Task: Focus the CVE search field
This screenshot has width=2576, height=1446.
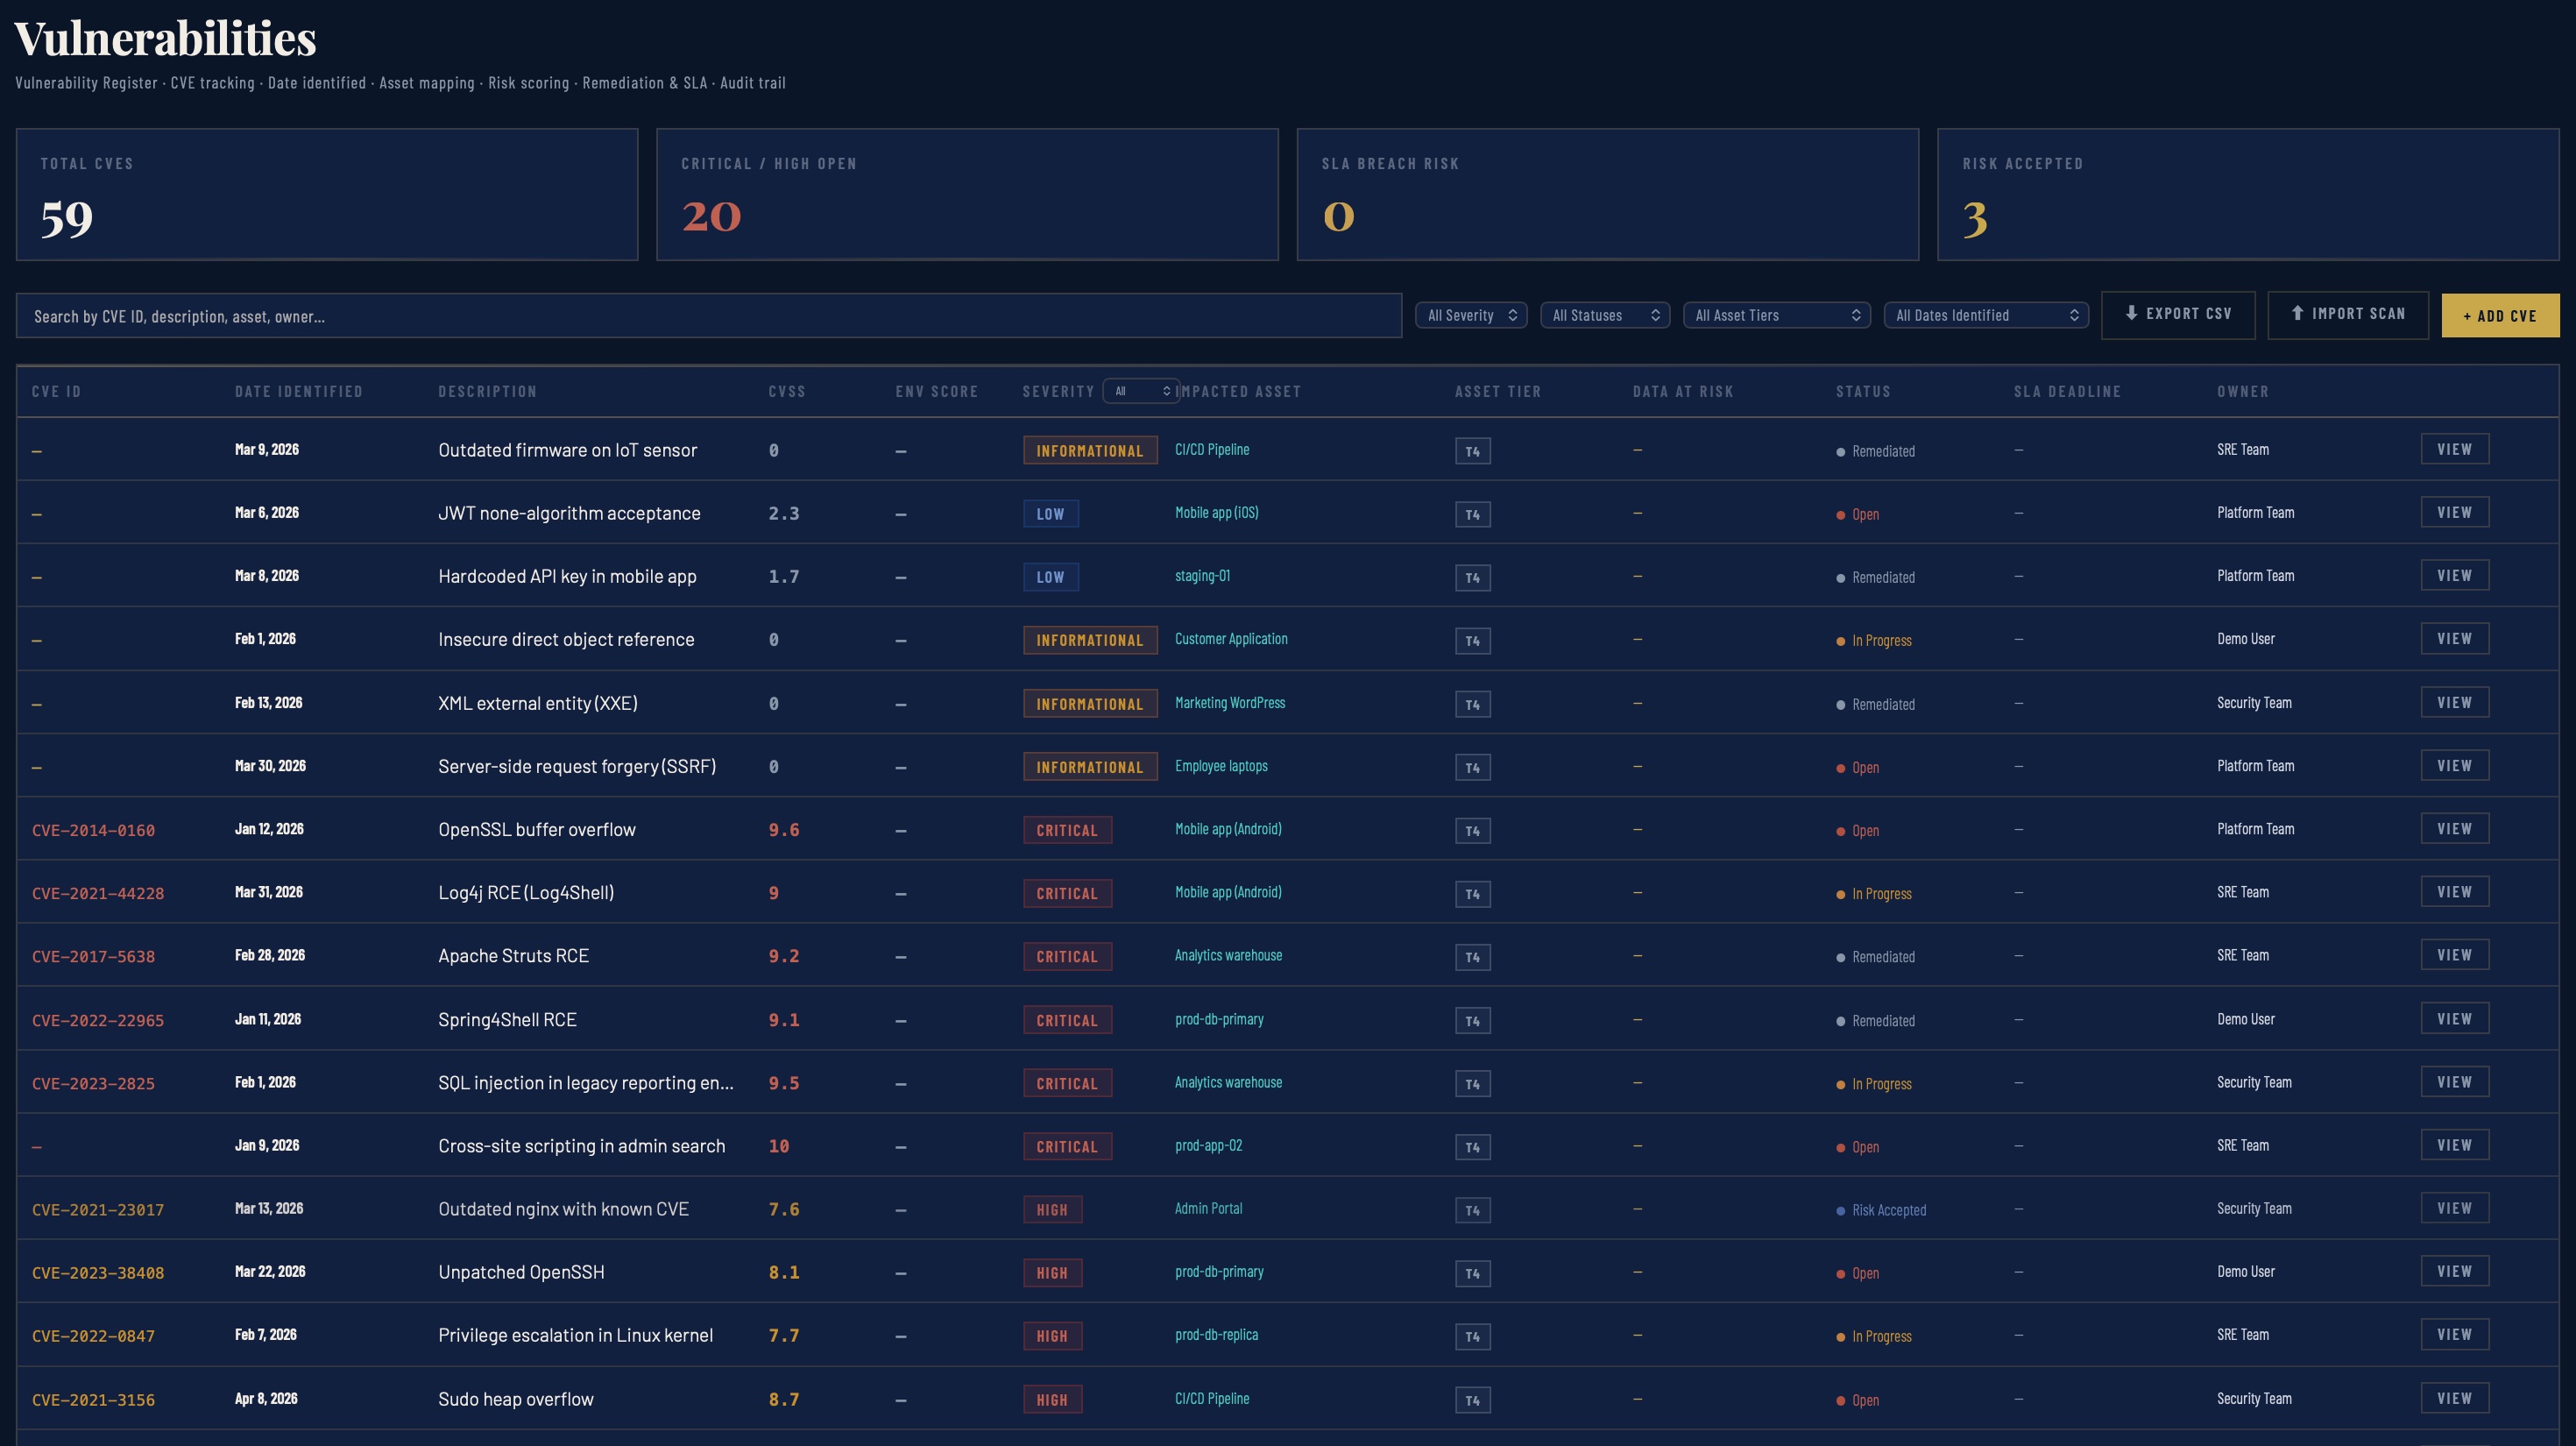Action: tap(709, 316)
